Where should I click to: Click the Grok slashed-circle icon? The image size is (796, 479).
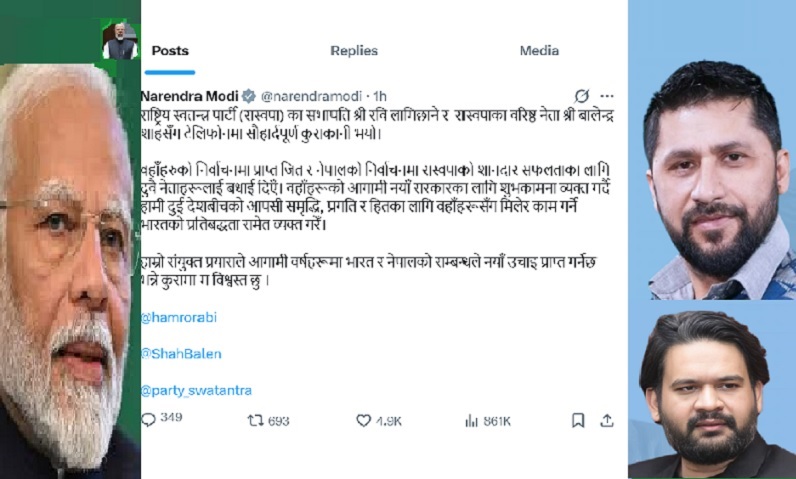[582, 95]
